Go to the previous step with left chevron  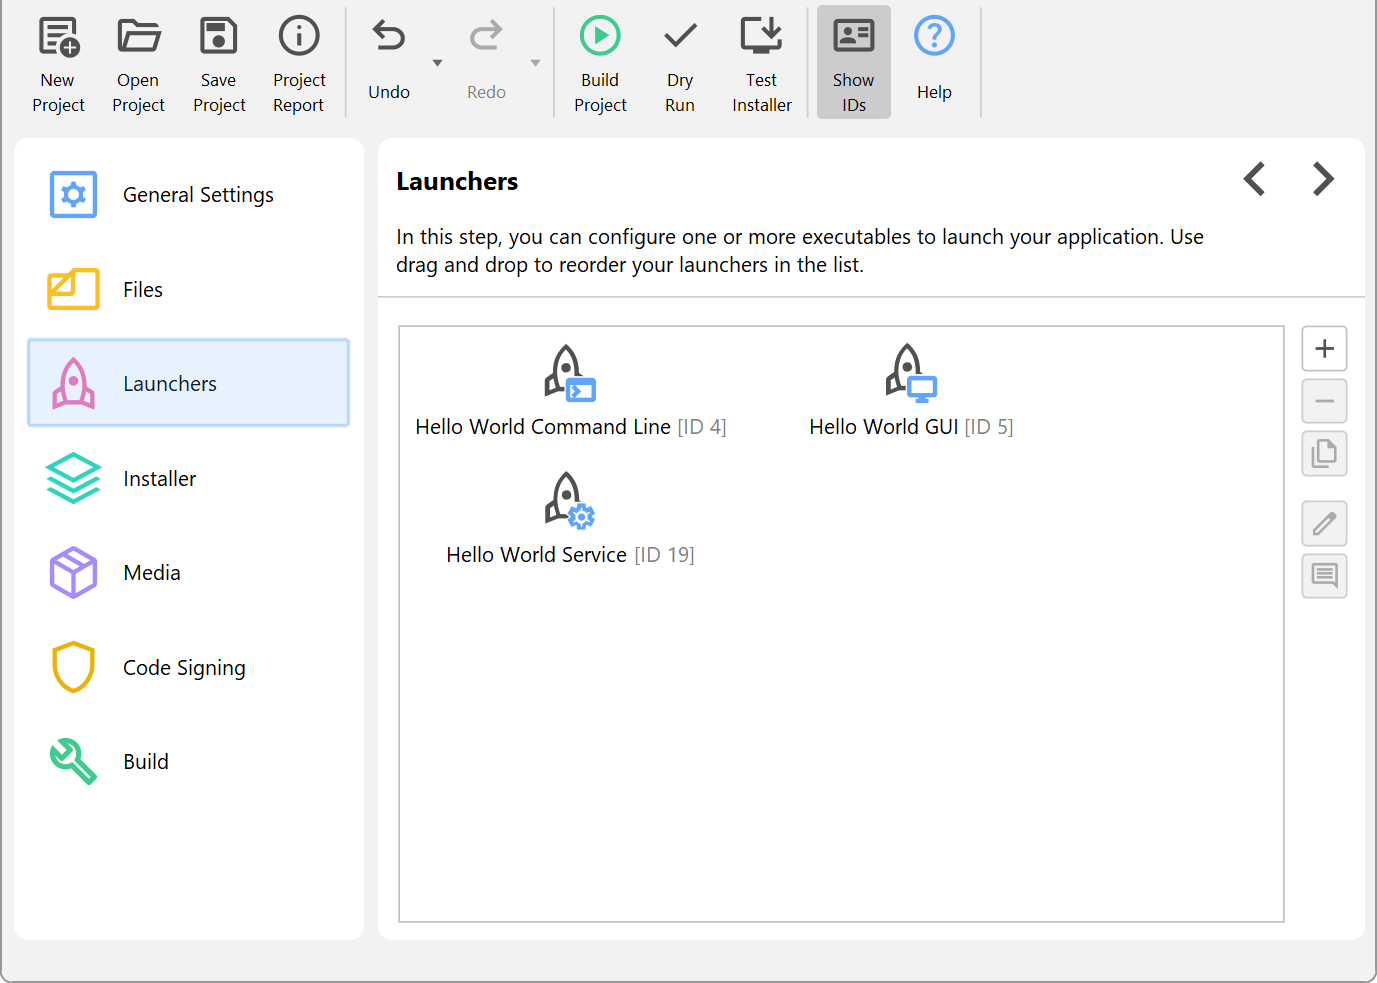point(1254,179)
